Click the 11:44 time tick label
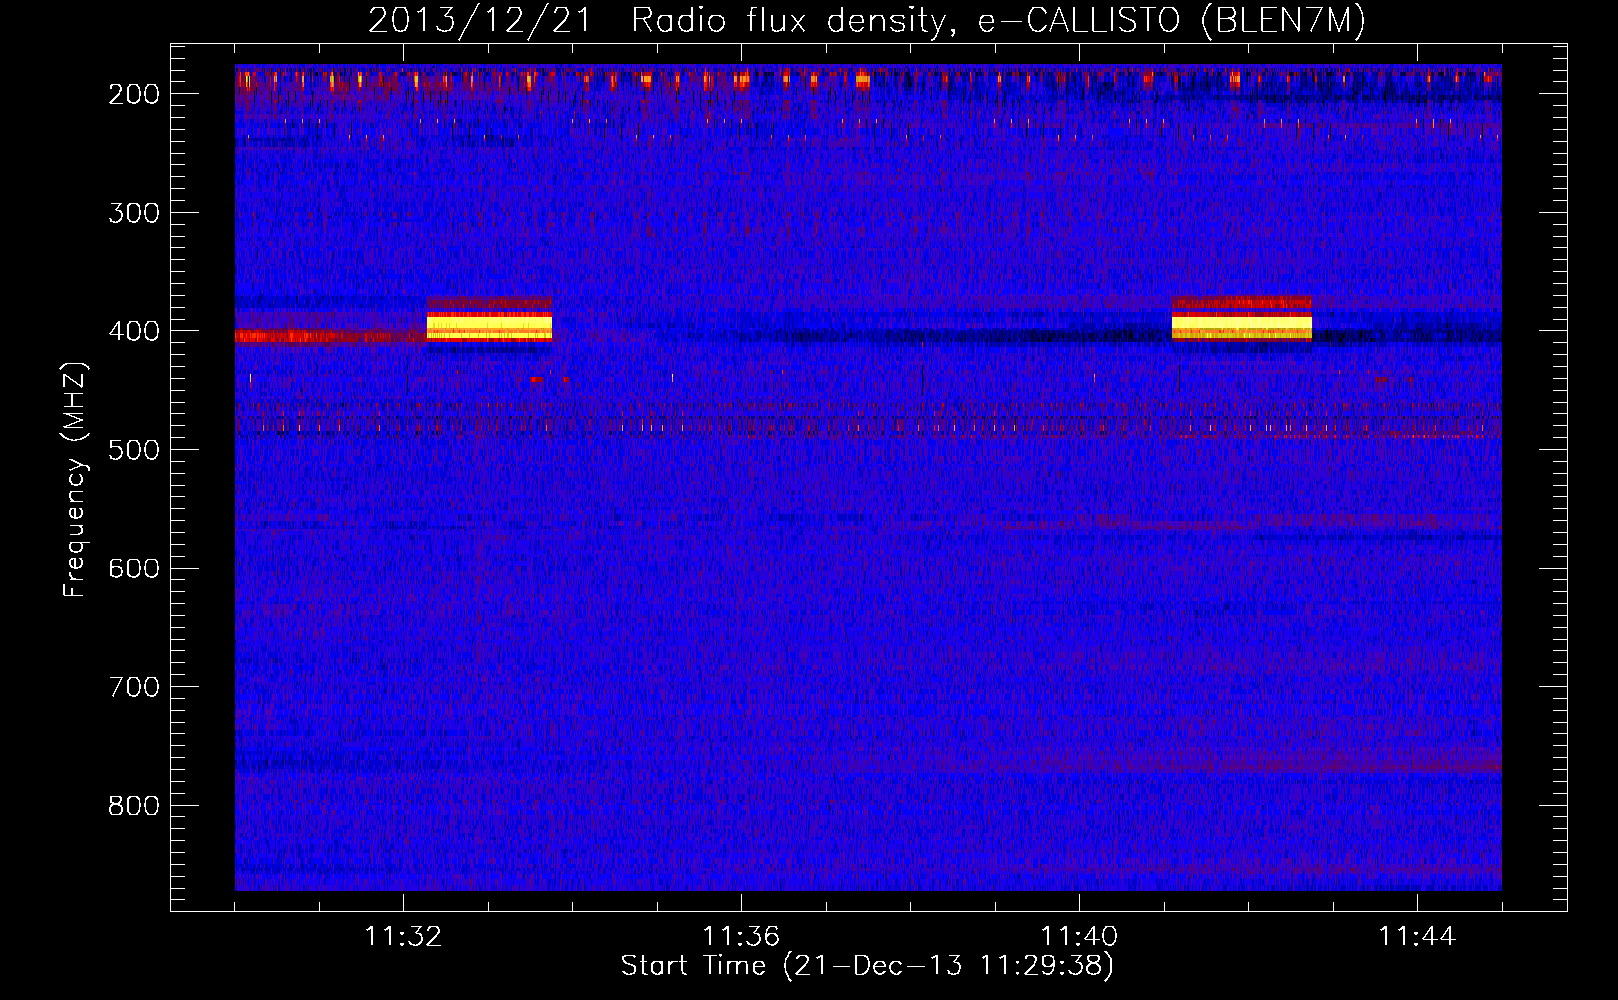 pyautogui.click(x=1417, y=937)
